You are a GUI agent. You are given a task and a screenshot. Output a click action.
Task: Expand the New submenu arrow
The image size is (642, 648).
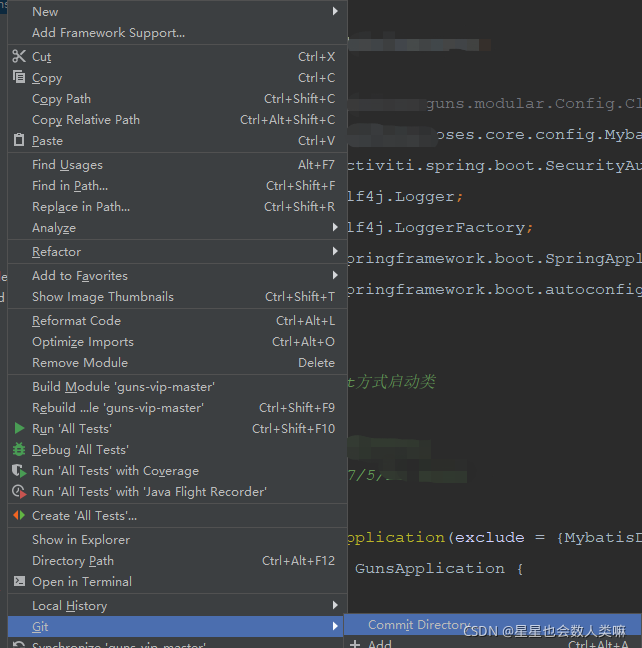pos(335,11)
